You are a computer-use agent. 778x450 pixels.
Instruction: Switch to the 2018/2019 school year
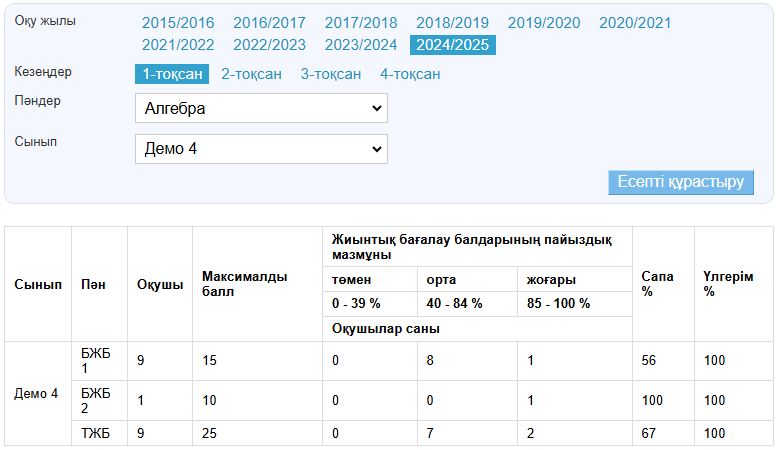coord(453,23)
